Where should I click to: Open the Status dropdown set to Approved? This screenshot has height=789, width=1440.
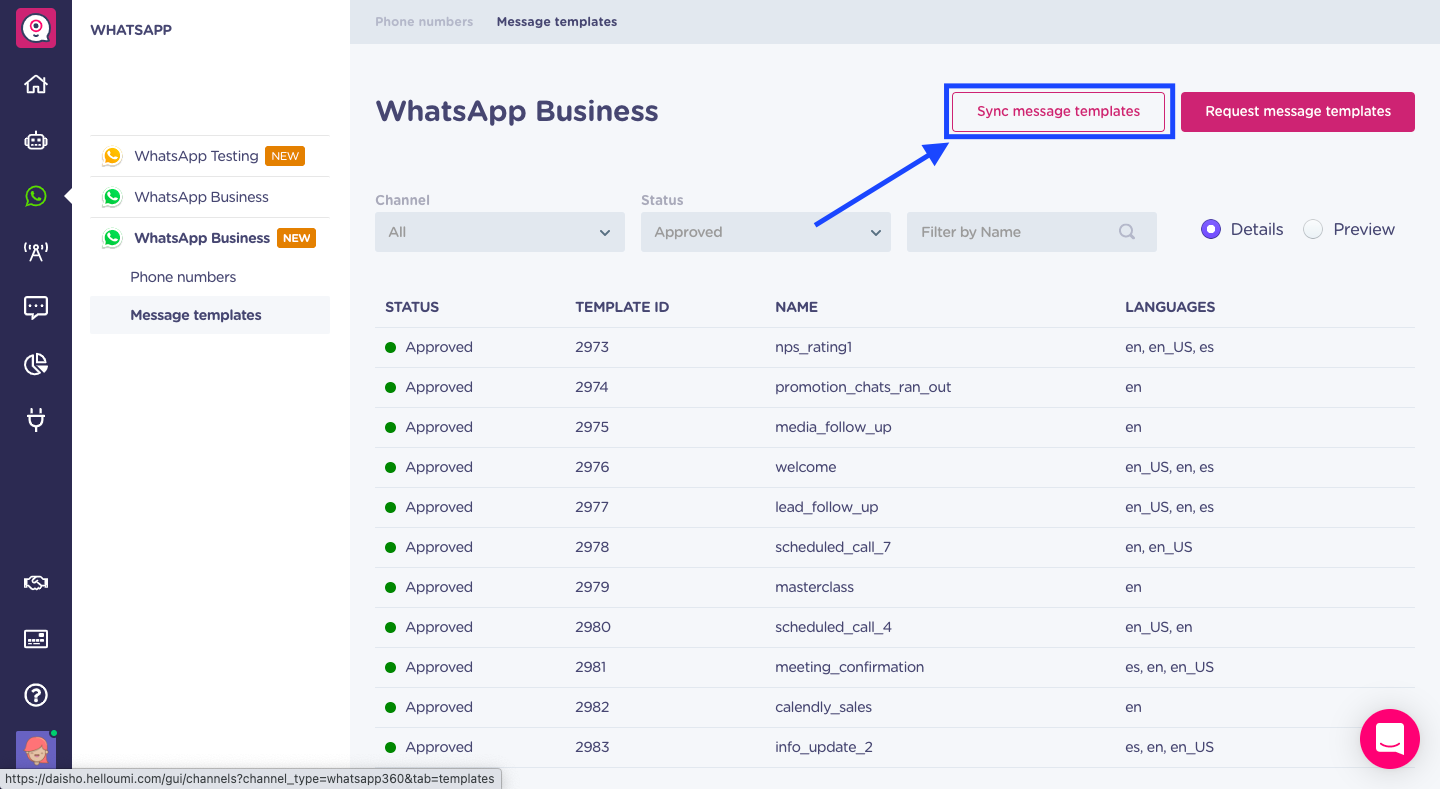[766, 232]
